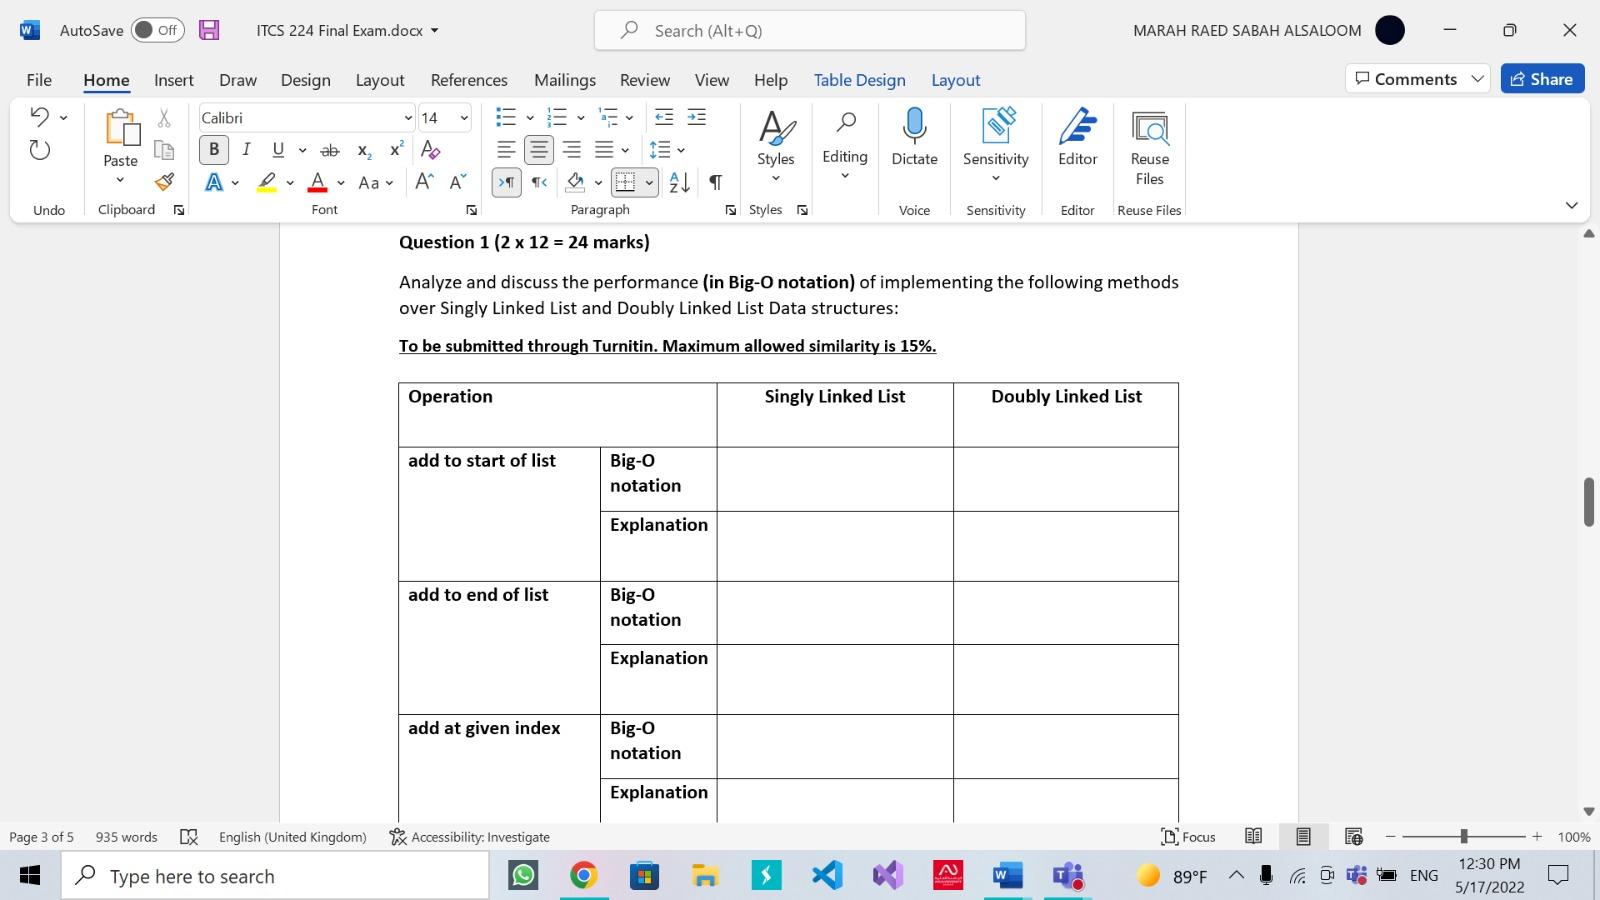Click English (United Kingdom) language indicator
This screenshot has height=900, width=1600.
pos(293,837)
